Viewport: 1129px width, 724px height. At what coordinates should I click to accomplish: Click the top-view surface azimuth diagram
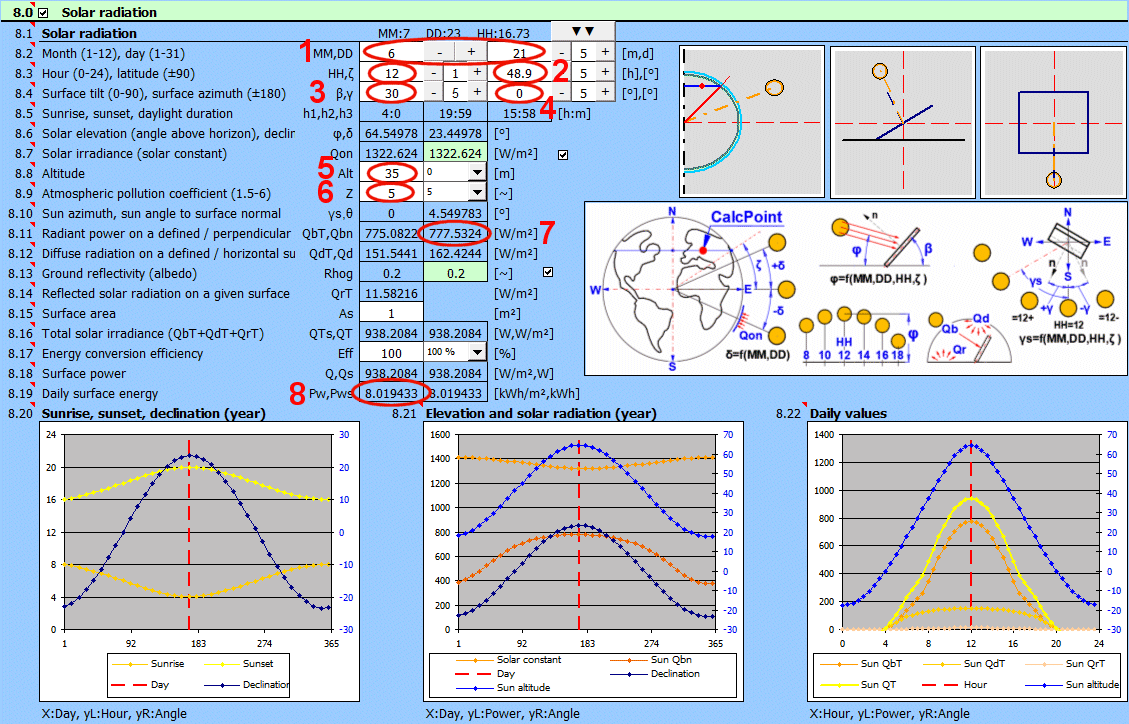[1052, 121]
